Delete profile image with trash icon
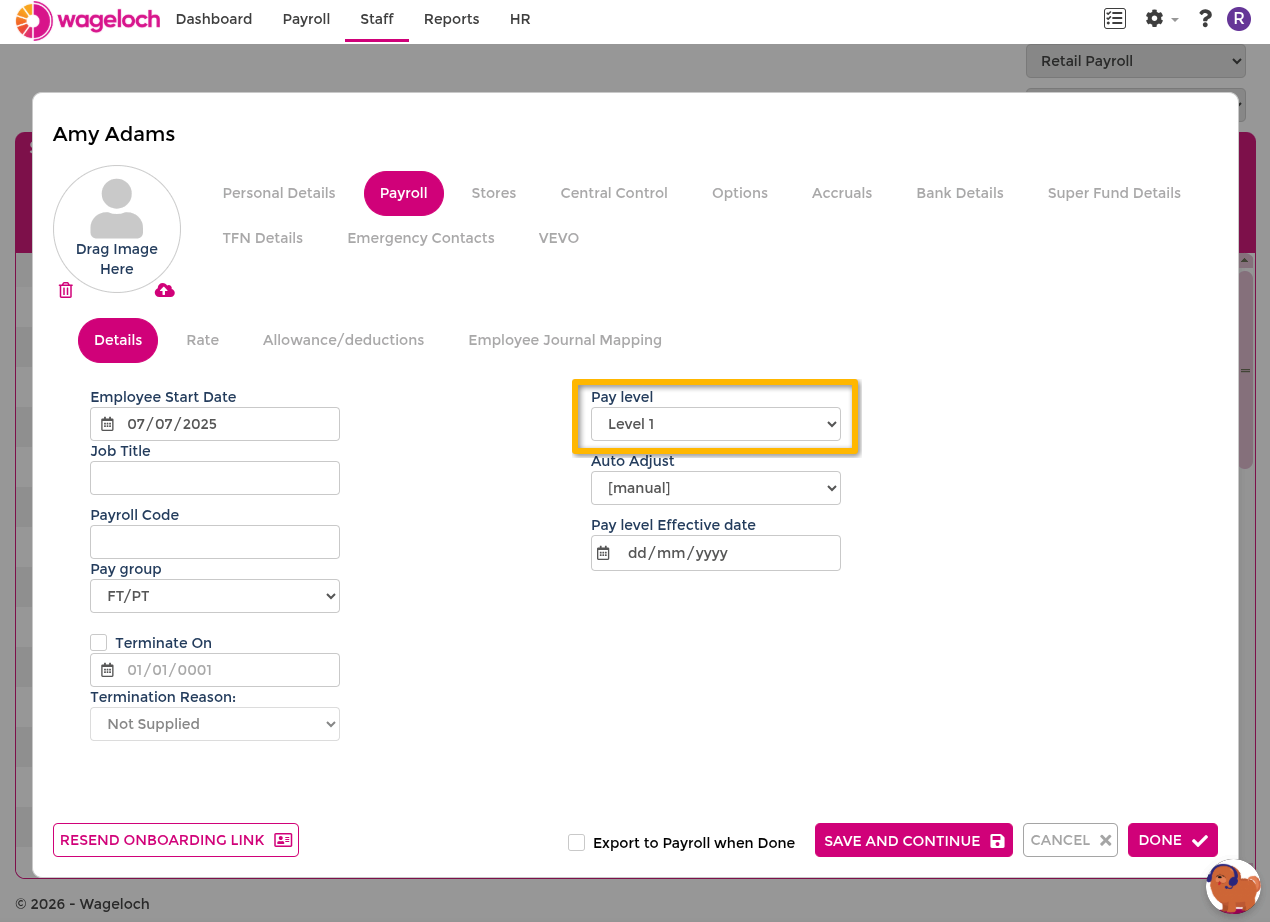 pos(66,290)
